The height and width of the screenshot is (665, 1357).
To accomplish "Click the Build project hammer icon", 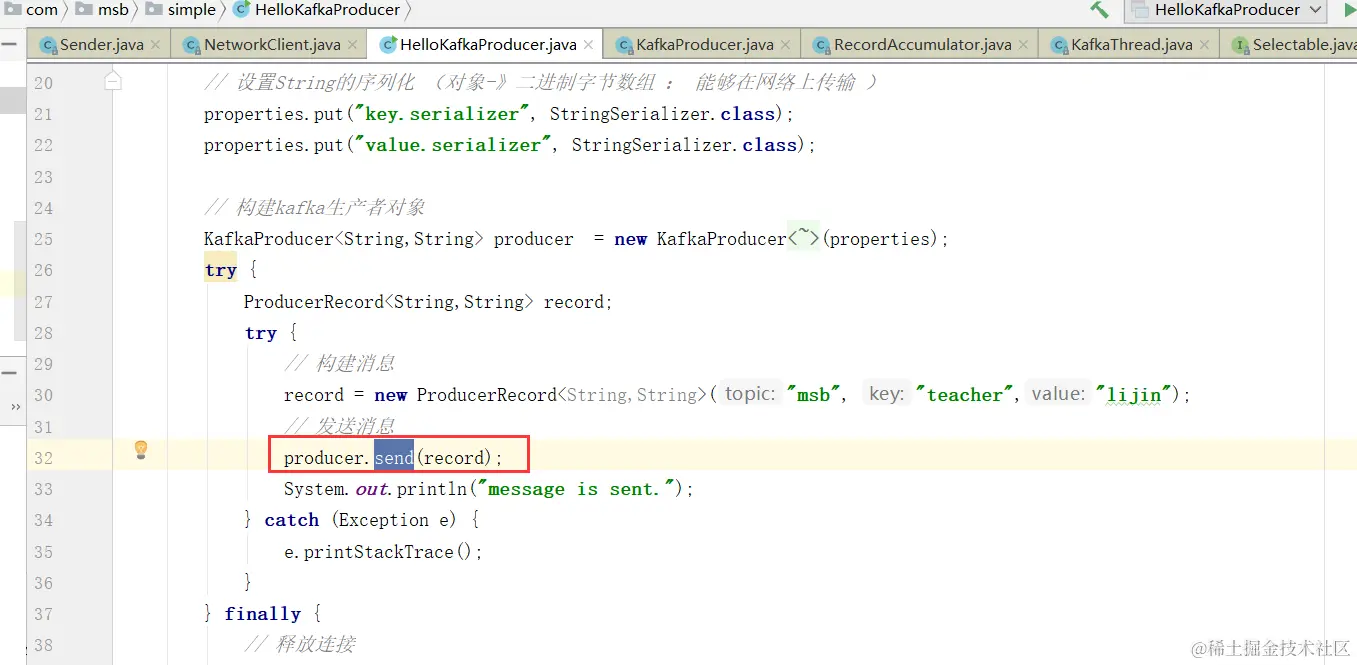I will (1099, 10).
